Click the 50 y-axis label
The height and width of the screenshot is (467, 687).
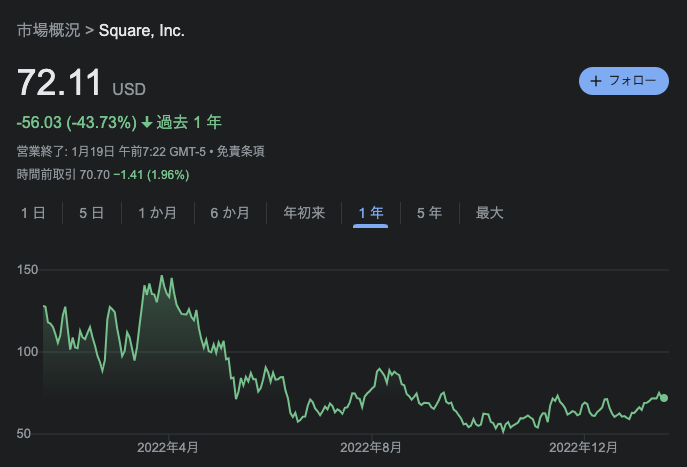click(24, 434)
